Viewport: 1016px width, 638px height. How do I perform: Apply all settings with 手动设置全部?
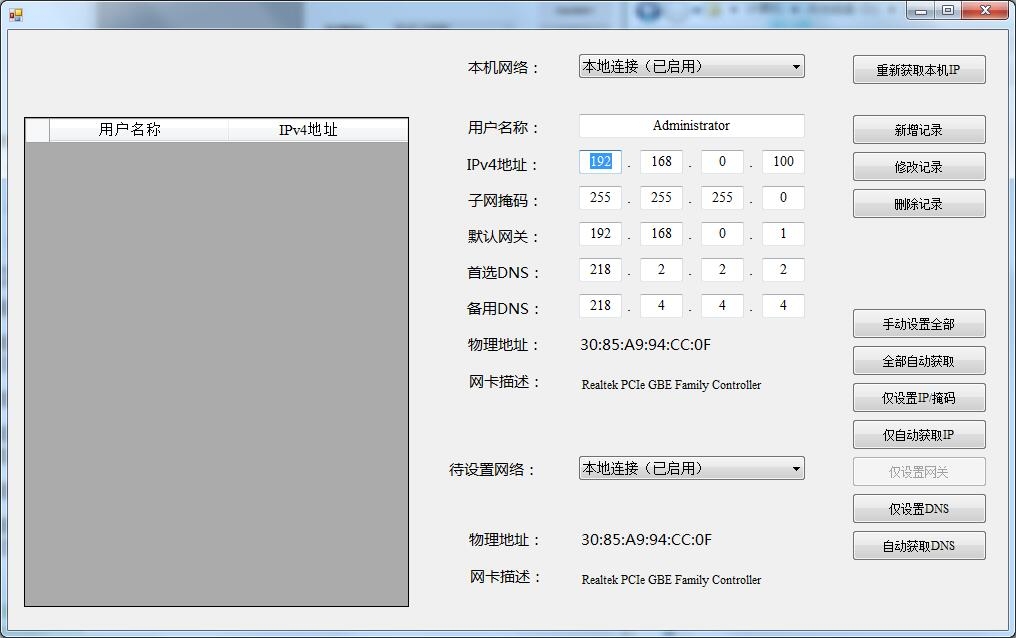[x=919, y=324]
